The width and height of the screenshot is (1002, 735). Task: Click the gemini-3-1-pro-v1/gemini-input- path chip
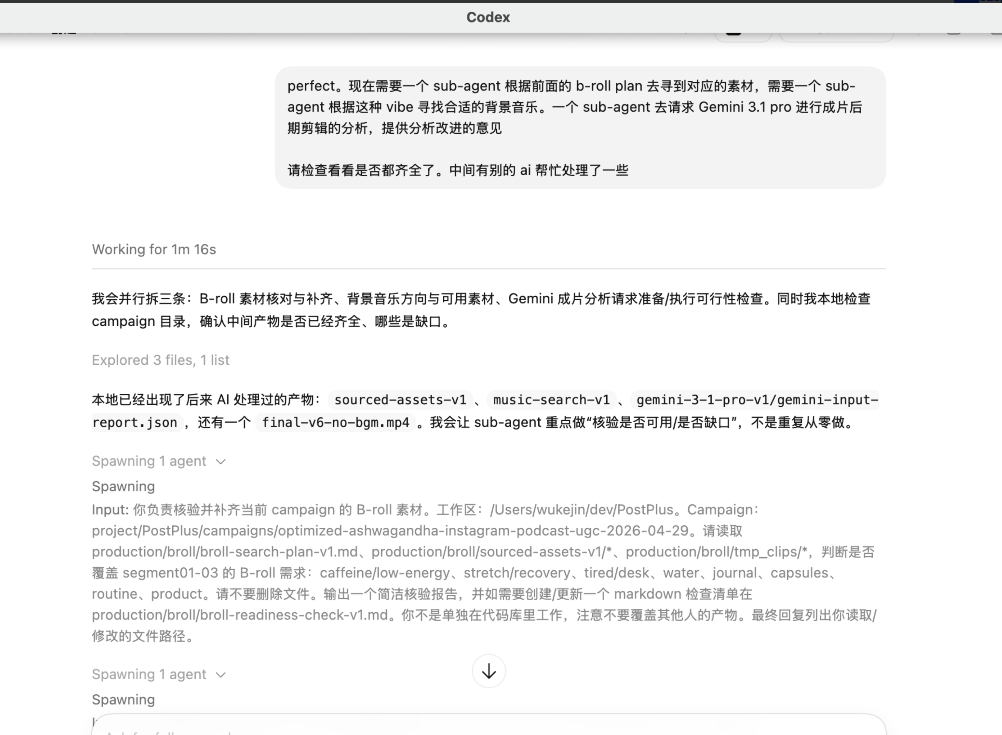[757, 399]
